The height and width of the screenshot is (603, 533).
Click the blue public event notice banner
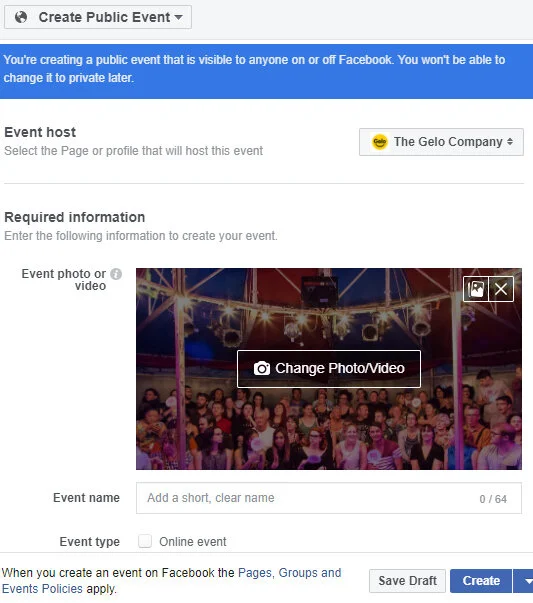point(266,71)
